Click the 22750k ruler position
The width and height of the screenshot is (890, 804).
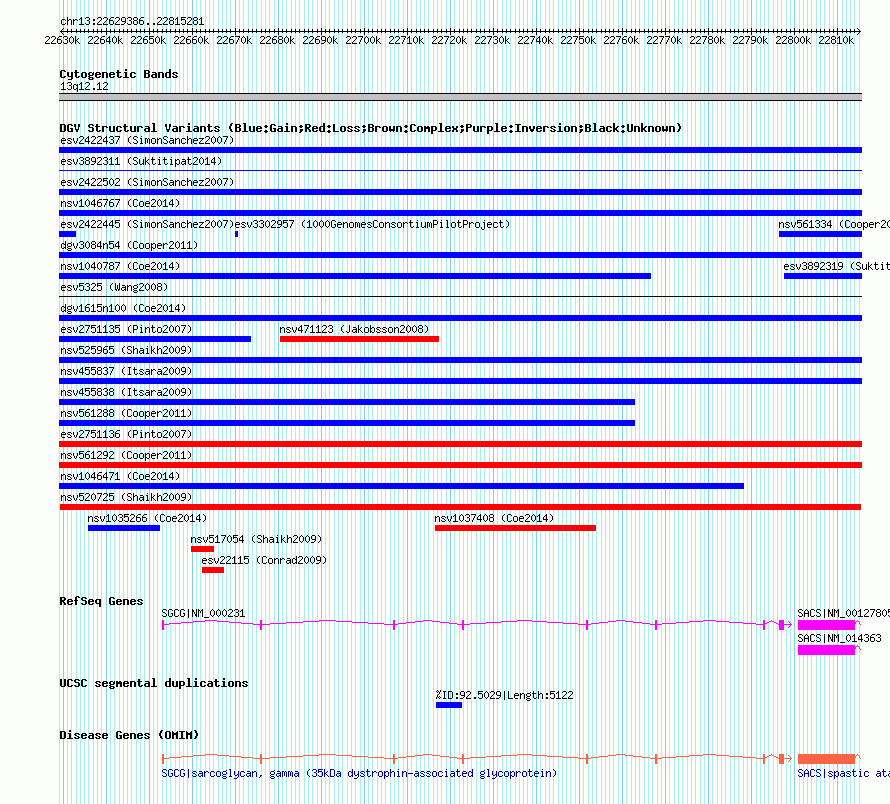578,40
